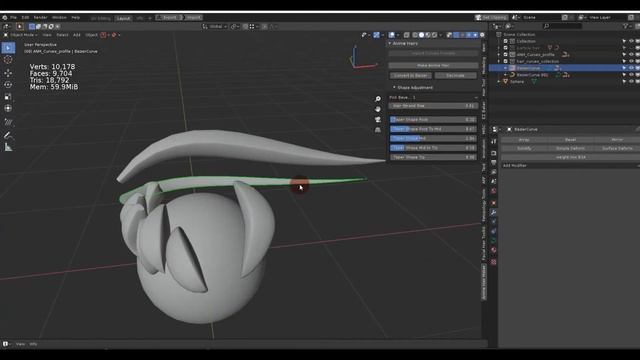Toggle camera view icon in viewport
640x360 pixels.
point(378,119)
